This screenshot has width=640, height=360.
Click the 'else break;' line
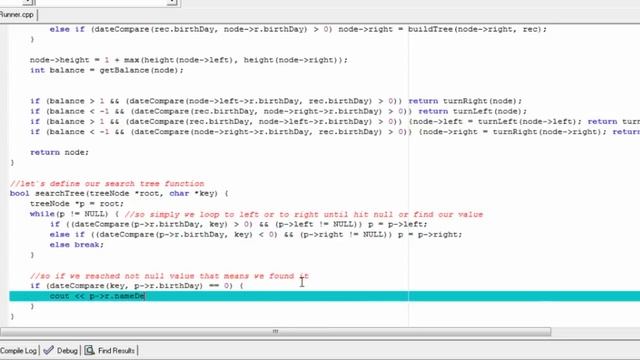[x=77, y=245]
